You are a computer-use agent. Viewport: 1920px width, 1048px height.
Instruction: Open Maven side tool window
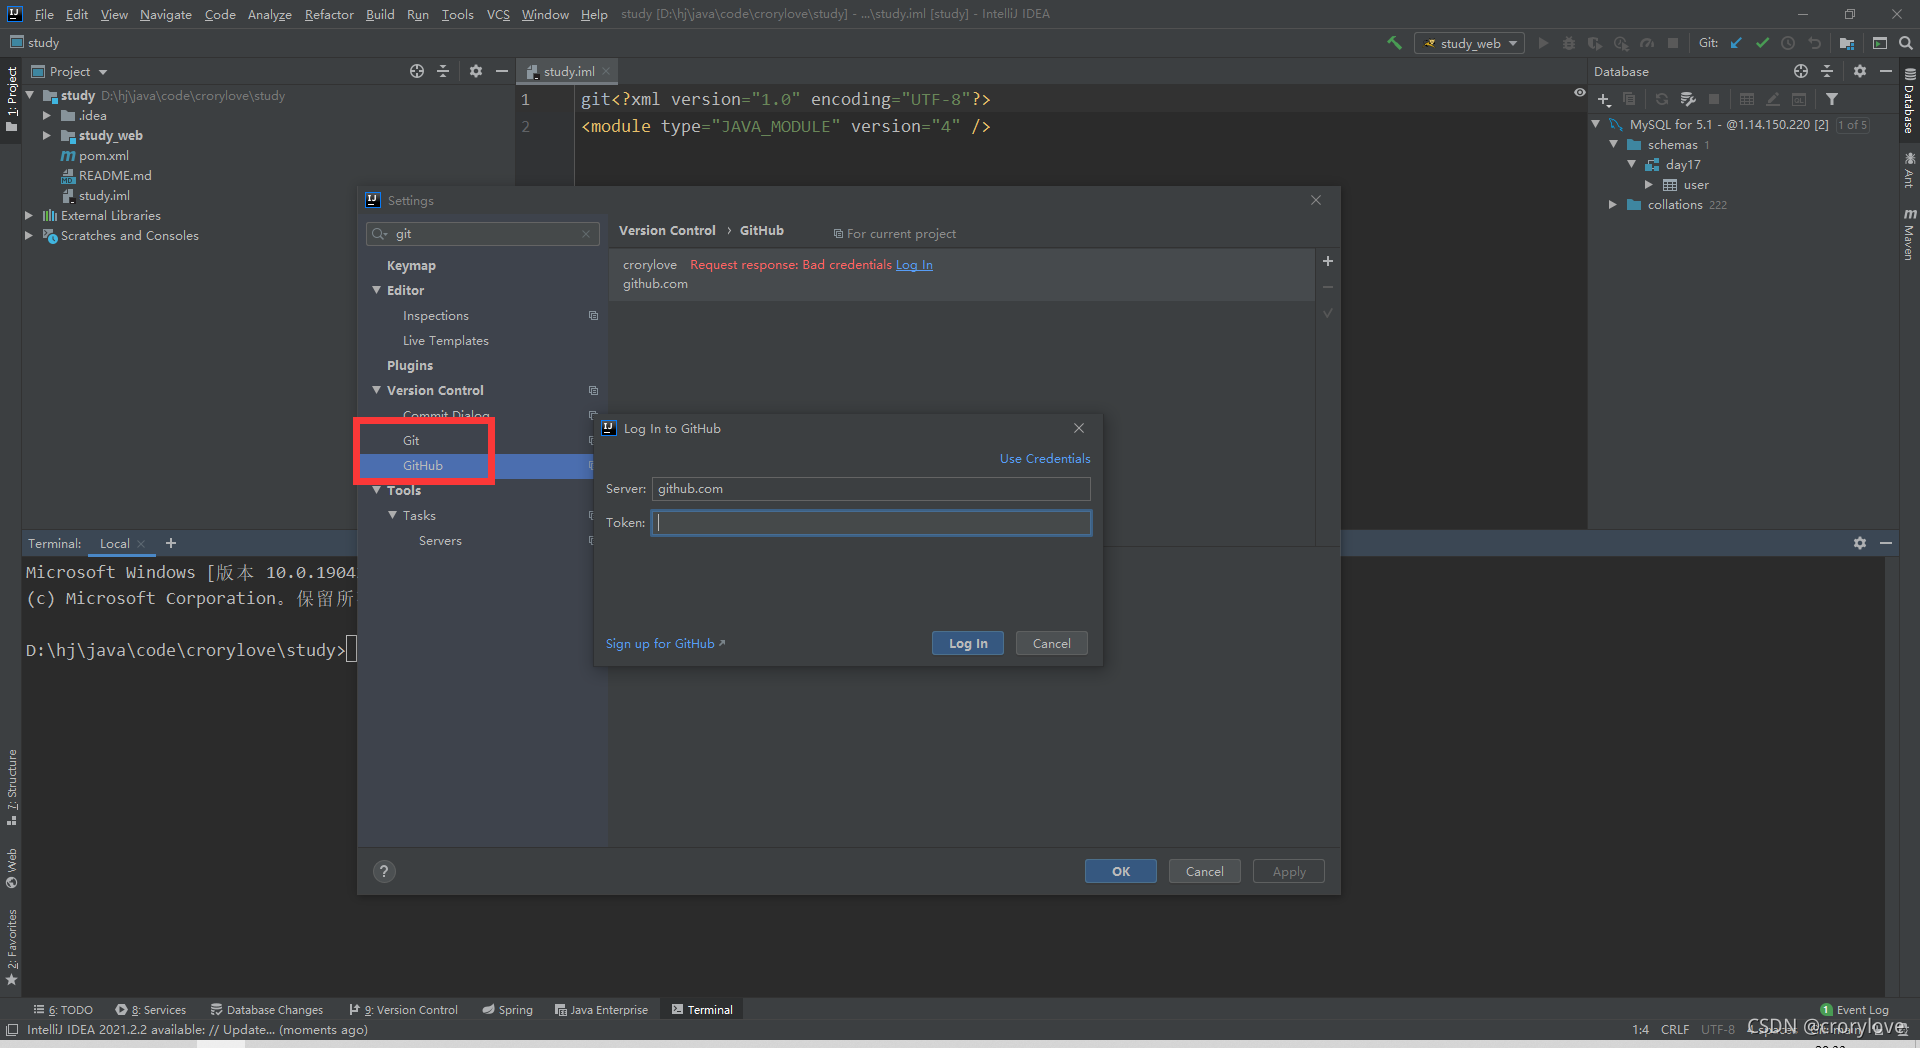coord(1909,233)
